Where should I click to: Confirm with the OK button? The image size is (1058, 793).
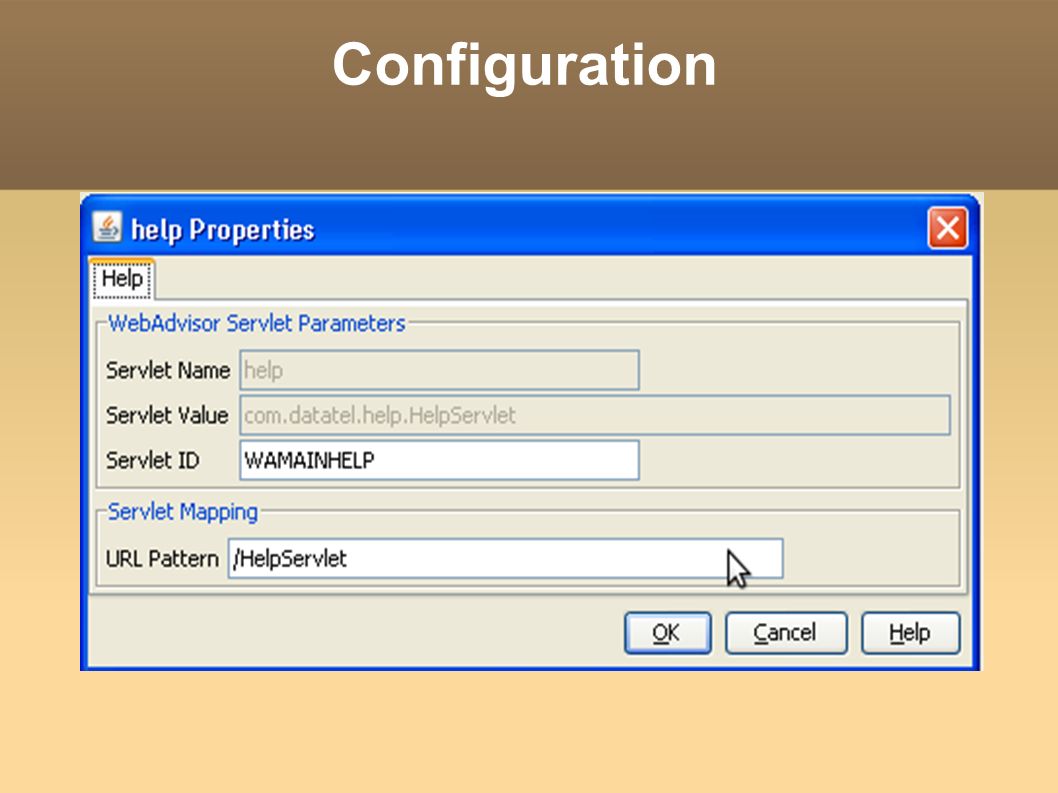[667, 633]
